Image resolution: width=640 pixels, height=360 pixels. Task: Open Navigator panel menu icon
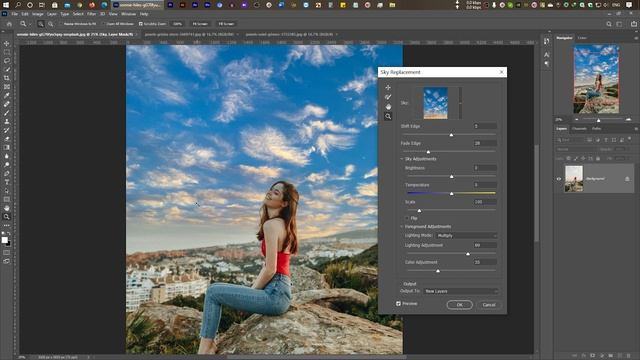(x=636, y=38)
